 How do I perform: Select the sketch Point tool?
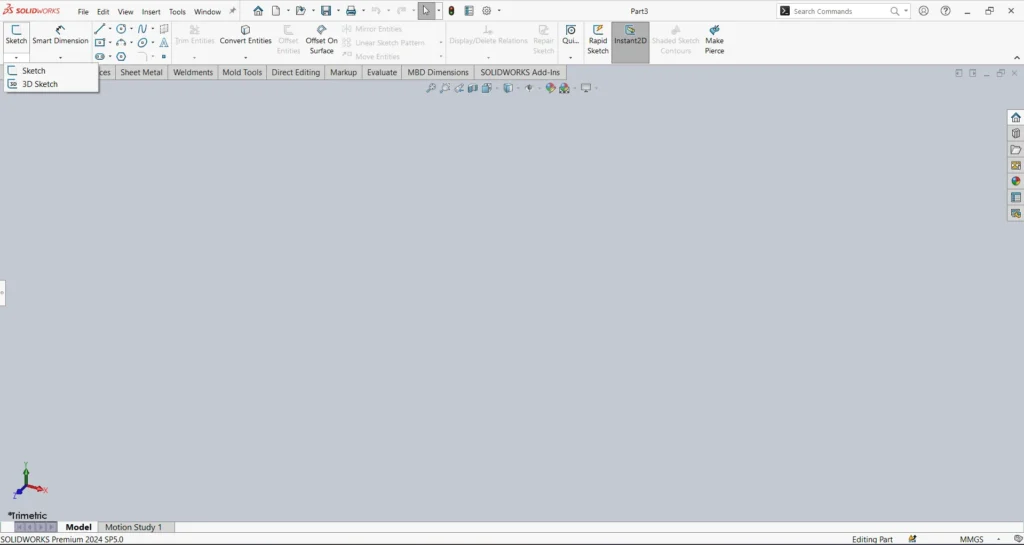click(164, 57)
